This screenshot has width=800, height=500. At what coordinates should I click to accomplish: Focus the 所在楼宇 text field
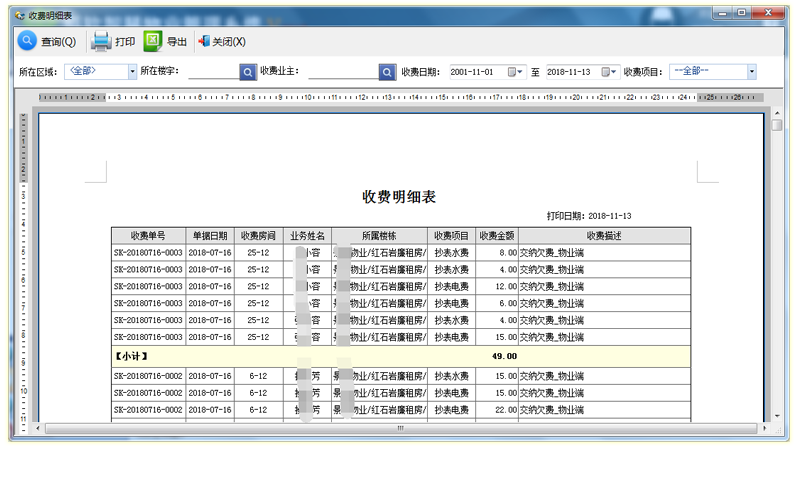(212, 72)
